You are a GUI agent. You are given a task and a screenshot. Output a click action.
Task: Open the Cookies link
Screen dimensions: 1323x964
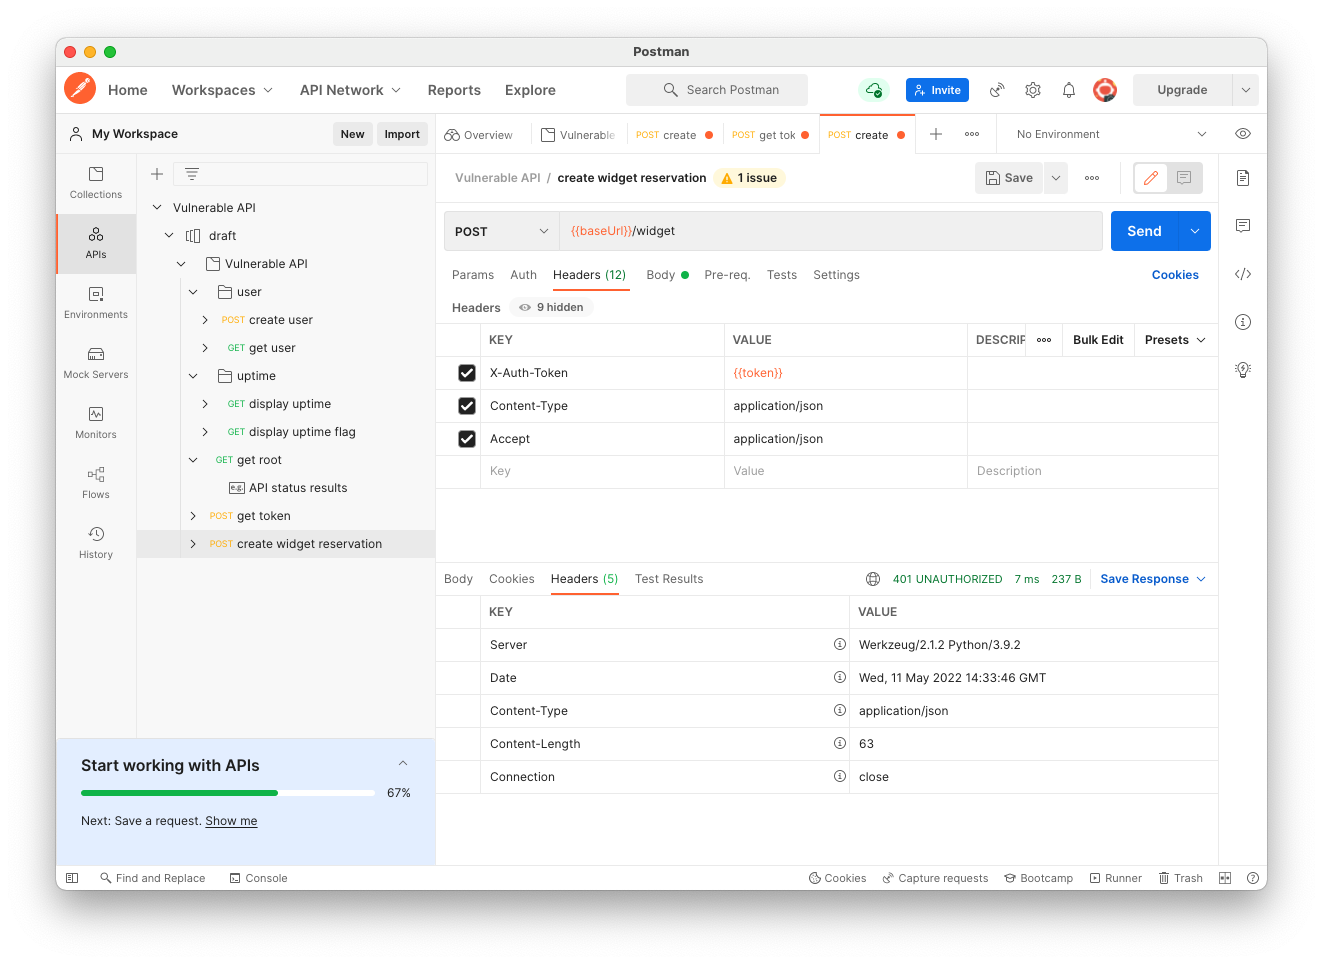(x=1175, y=275)
